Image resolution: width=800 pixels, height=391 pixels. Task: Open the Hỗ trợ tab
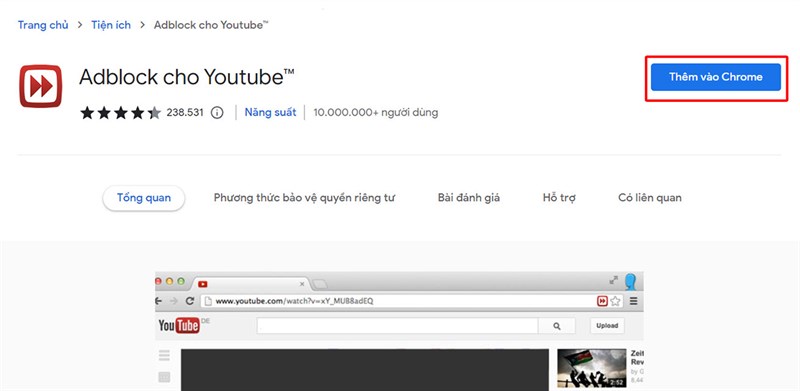(559, 198)
